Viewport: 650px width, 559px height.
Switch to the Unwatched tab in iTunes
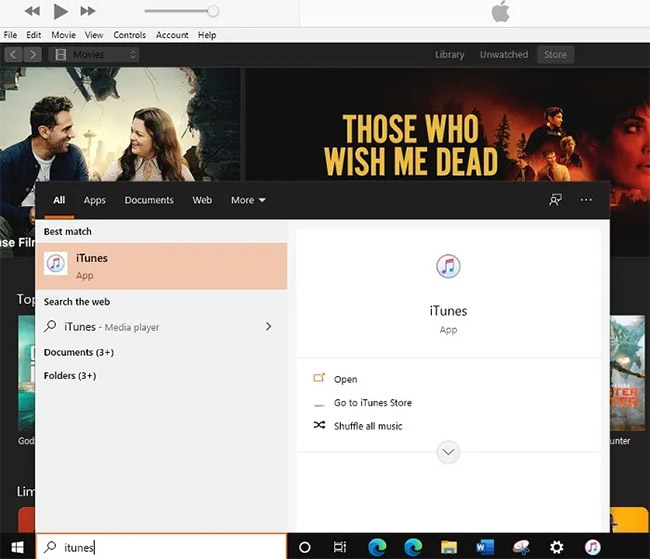[504, 54]
